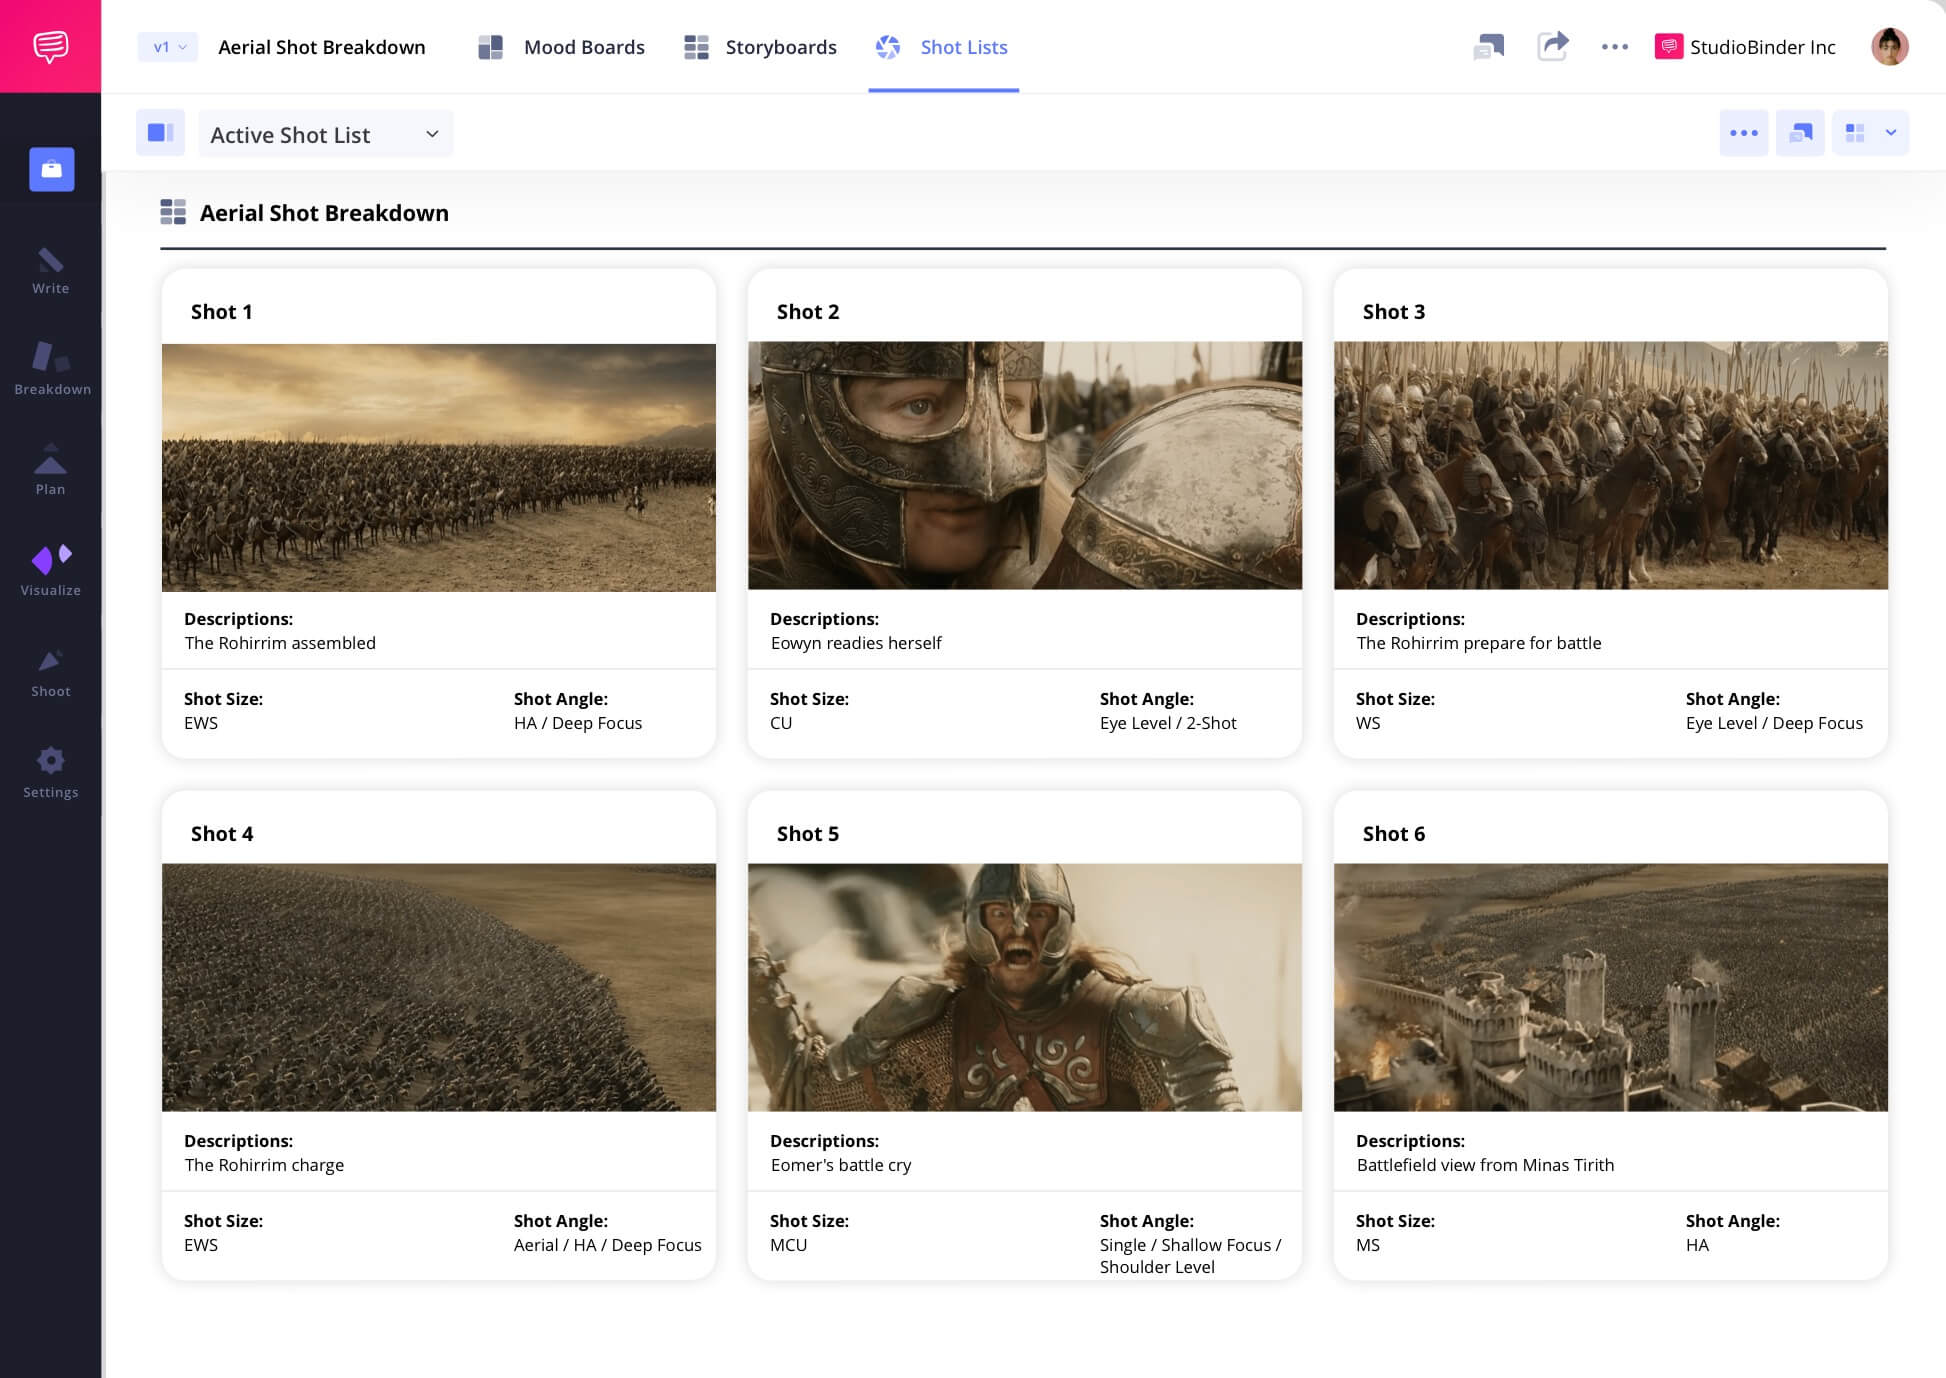Click the StudioBinder Inc company logo icon

[x=1668, y=47]
